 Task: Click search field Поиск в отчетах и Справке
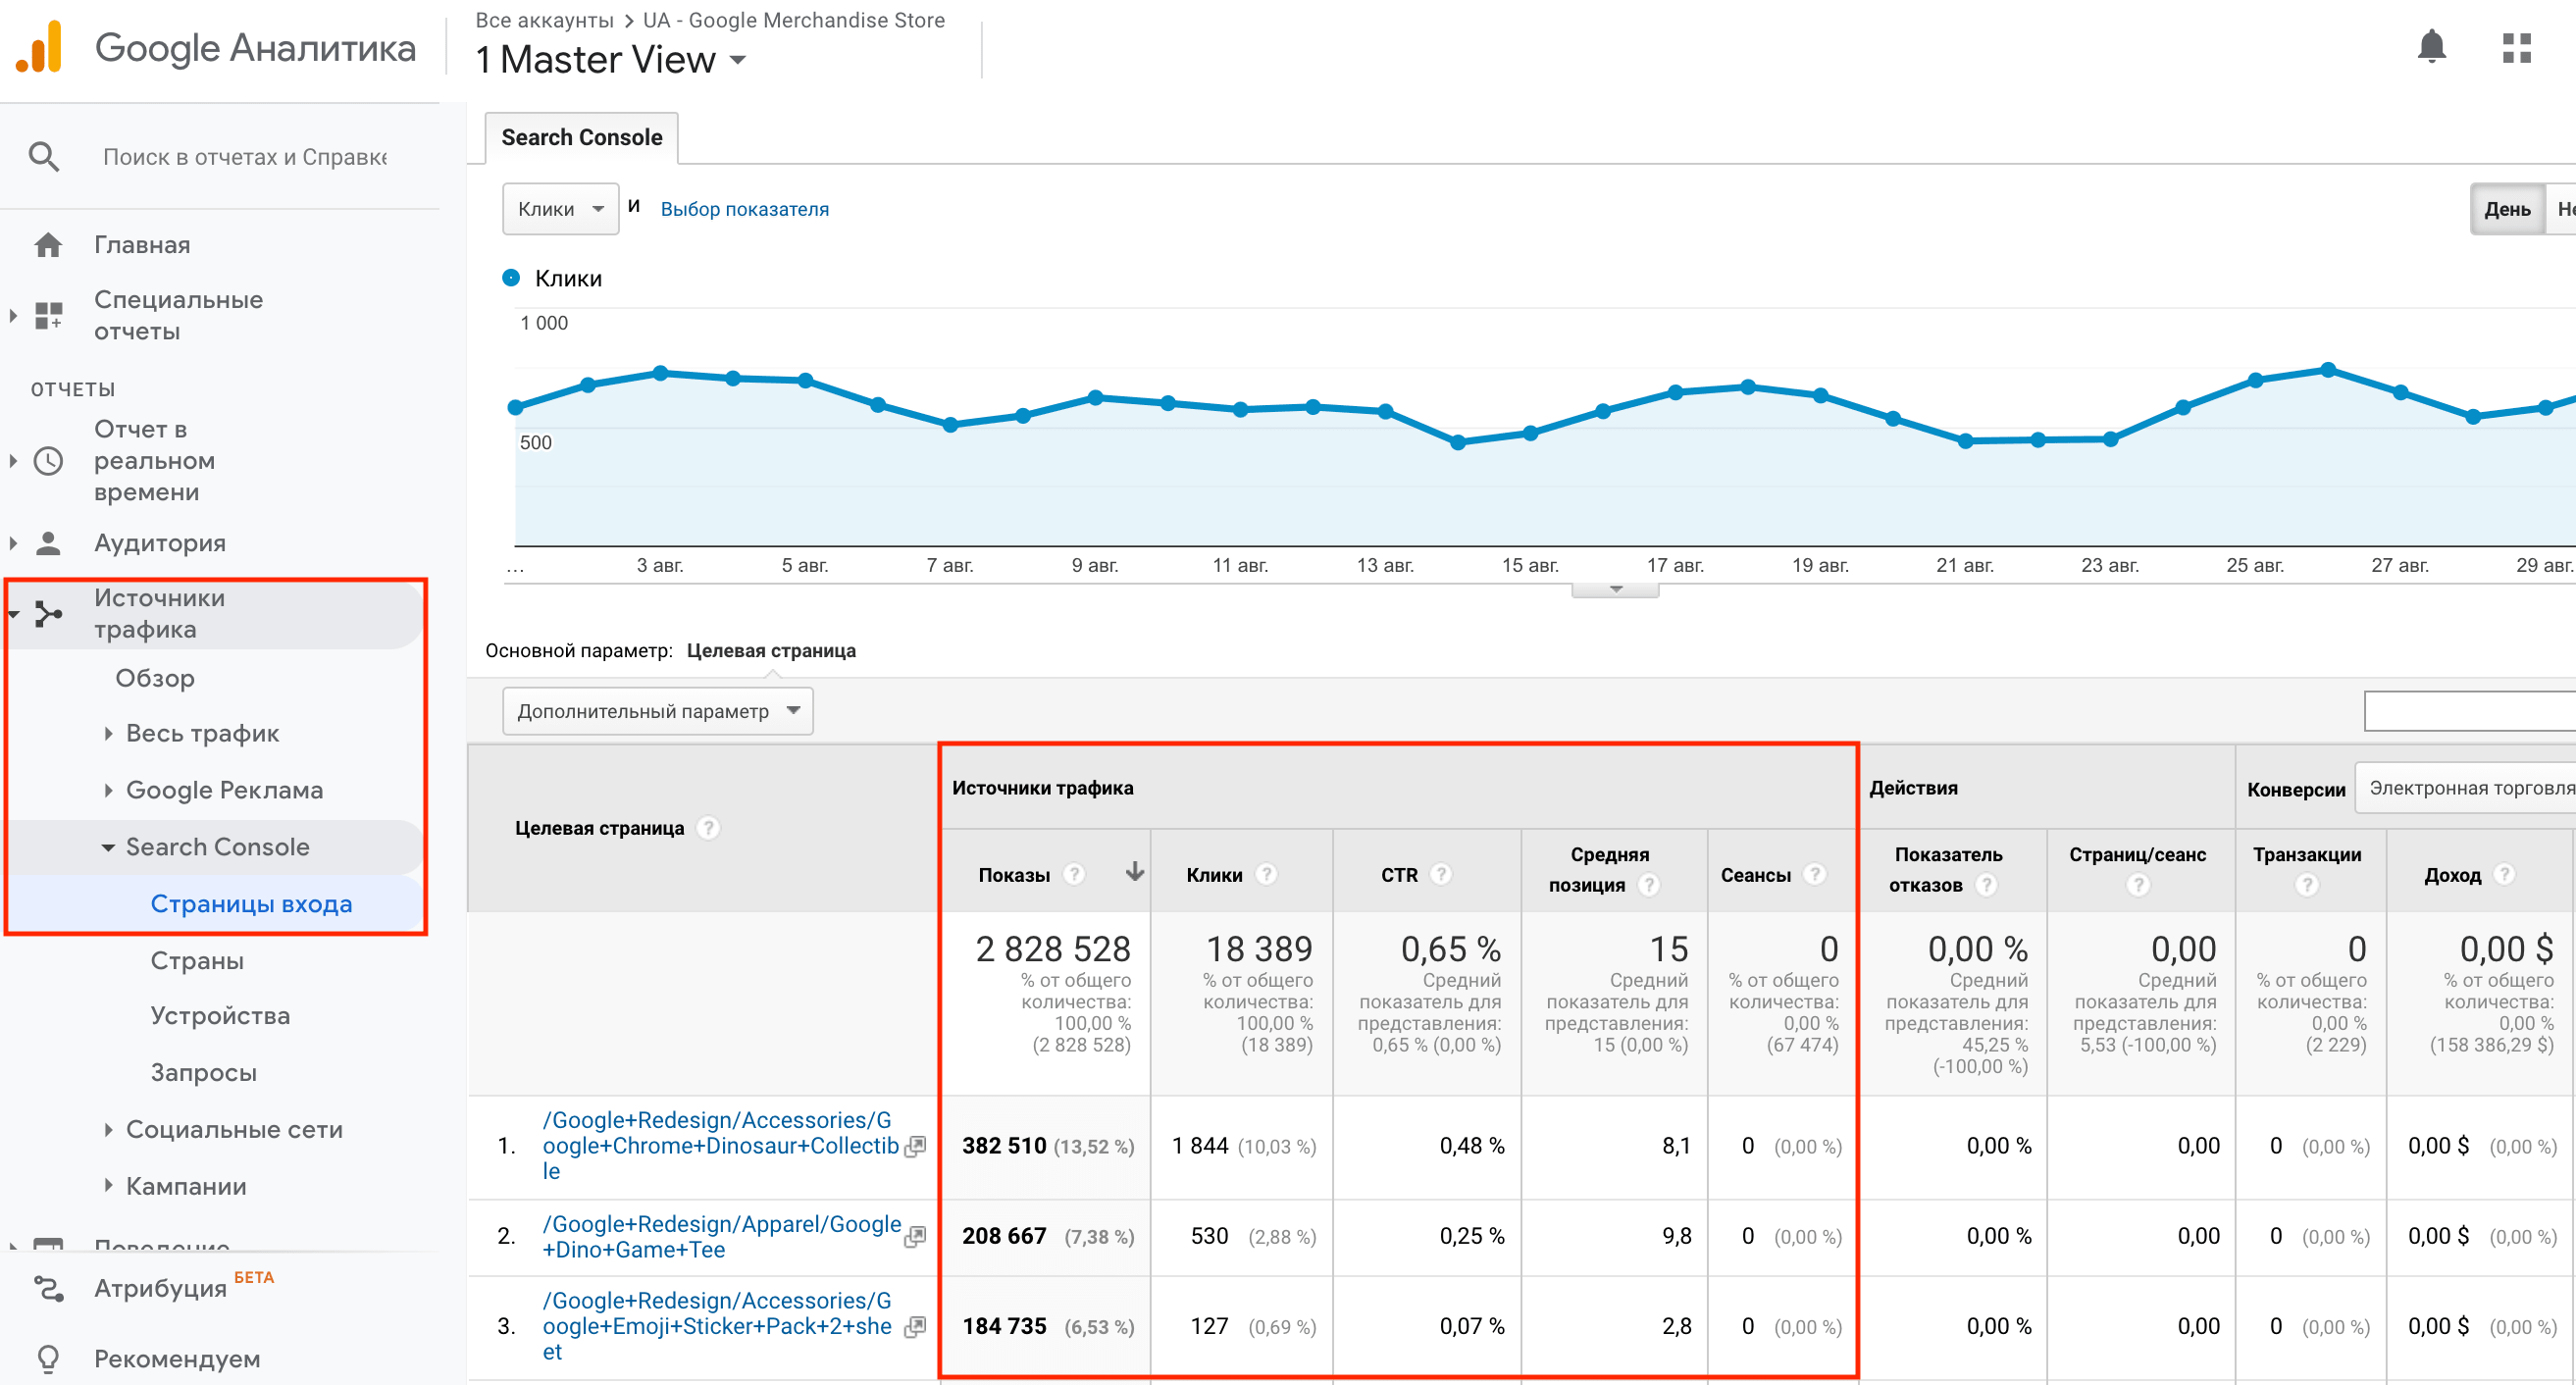tap(245, 157)
